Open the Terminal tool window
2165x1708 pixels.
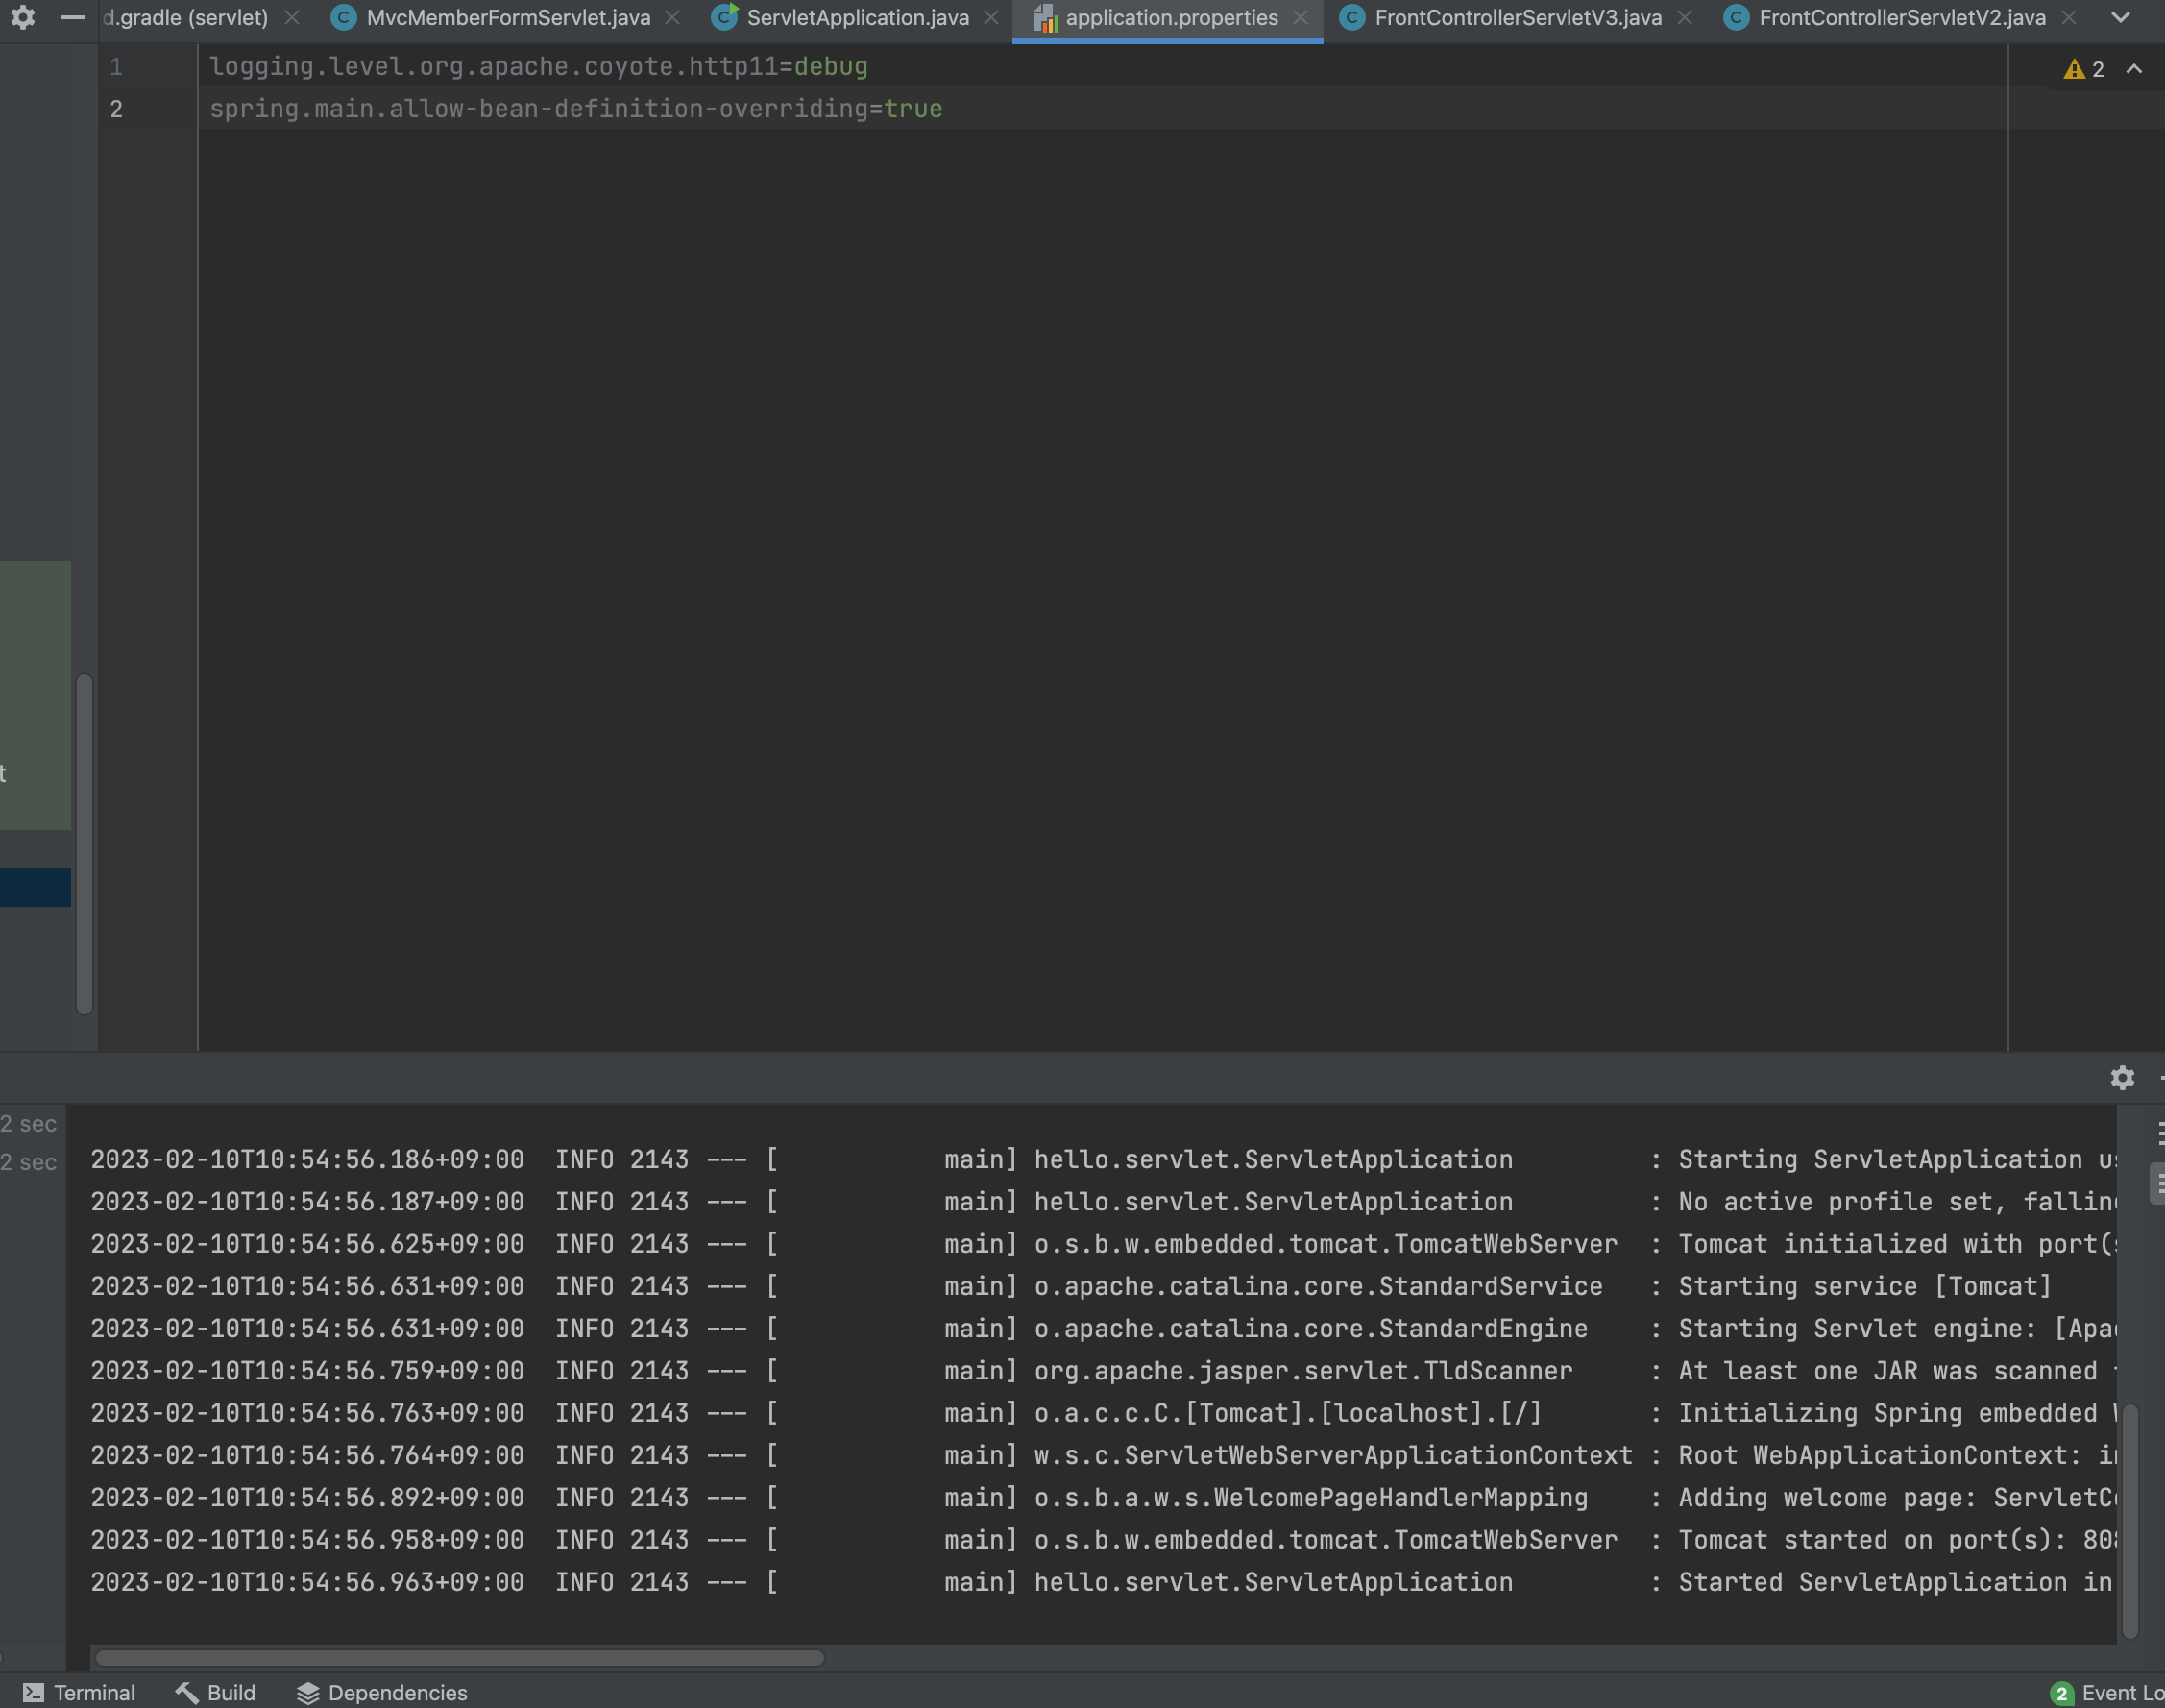(79, 1693)
